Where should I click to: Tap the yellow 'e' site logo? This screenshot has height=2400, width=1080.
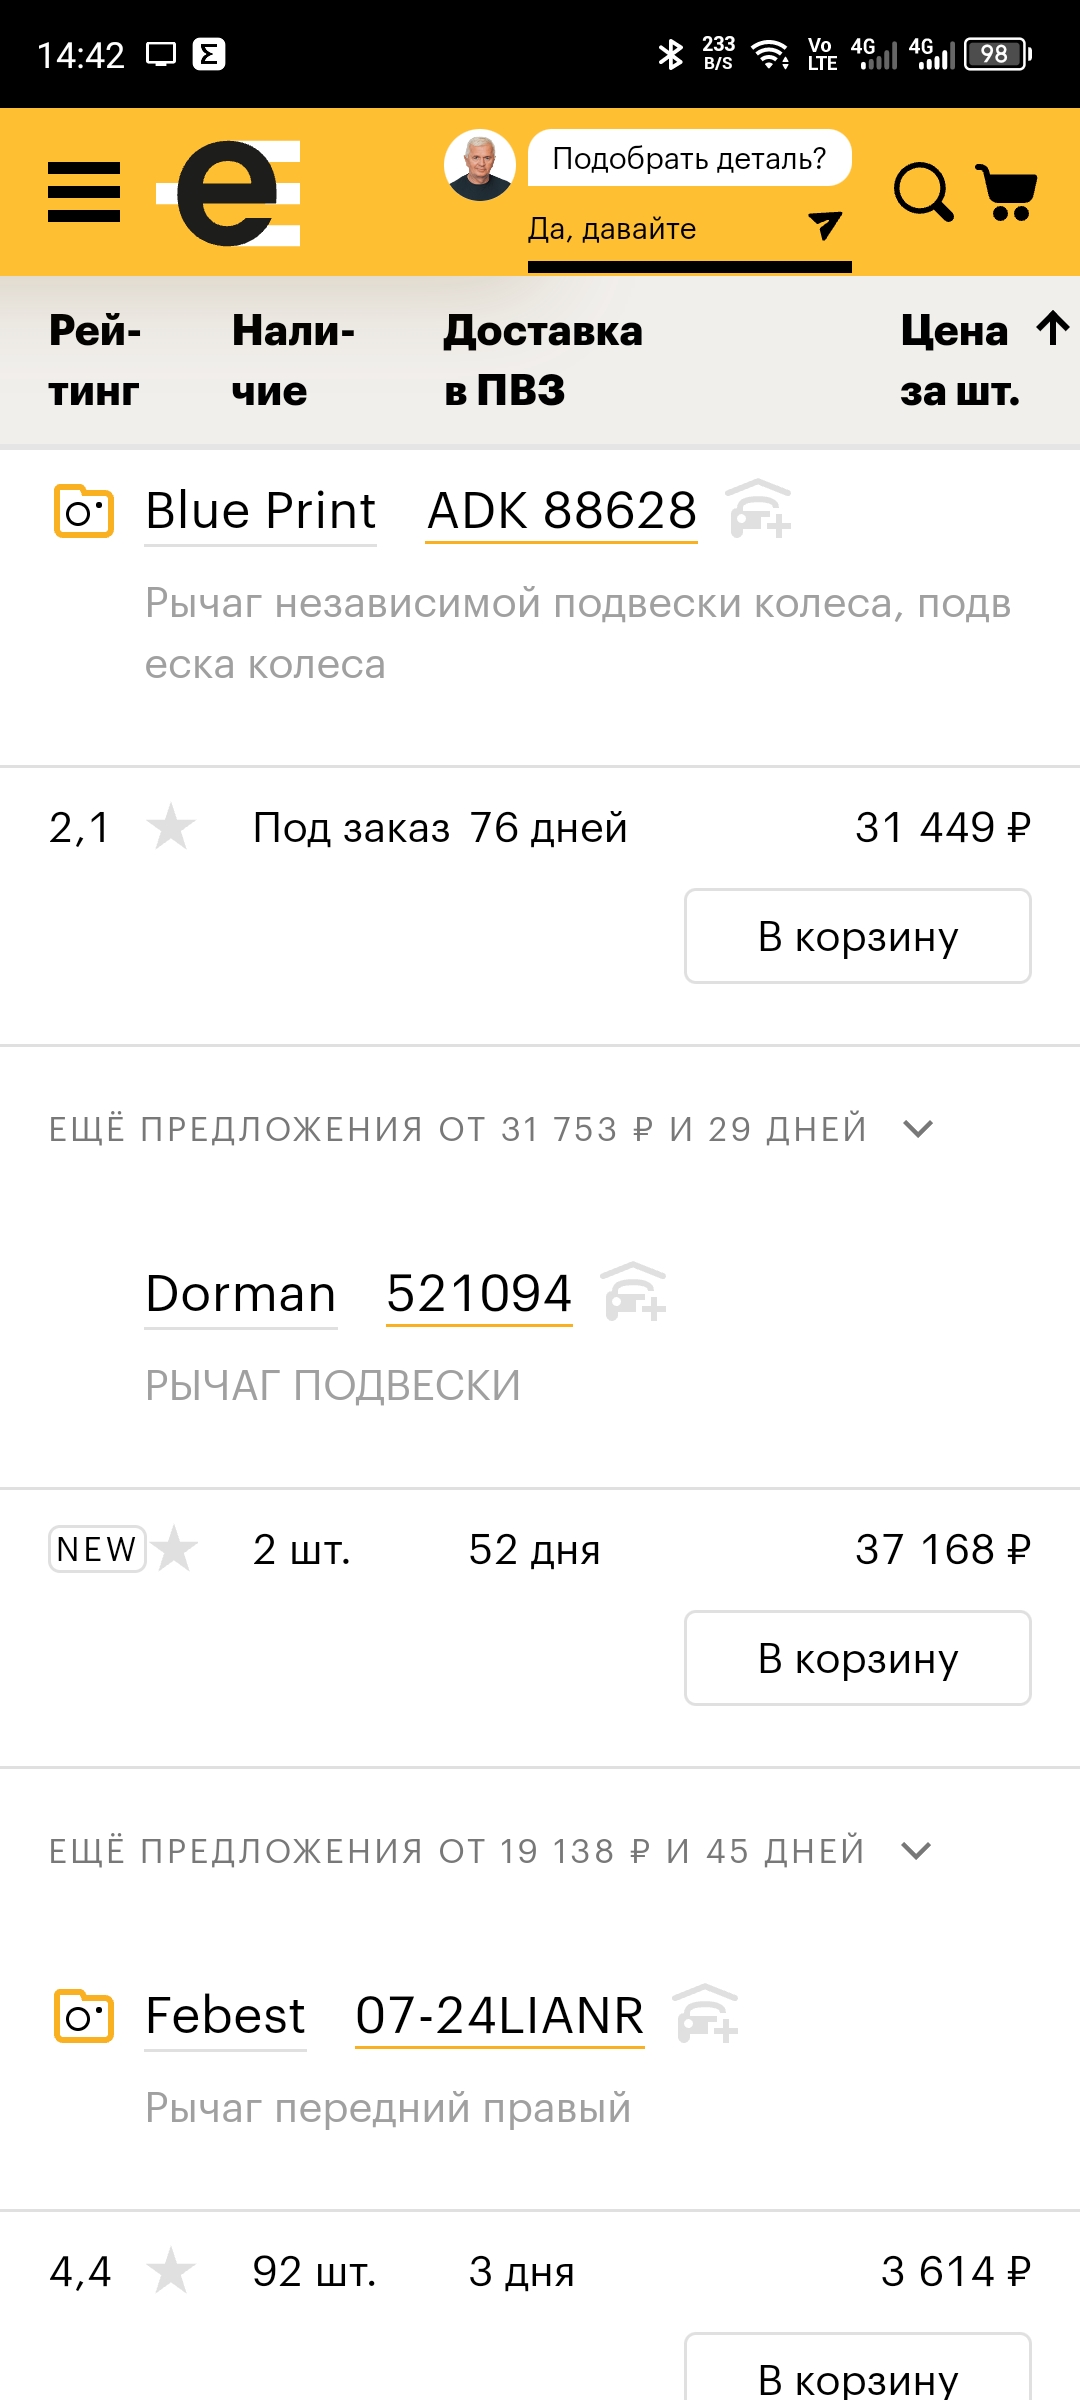point(230,192)
